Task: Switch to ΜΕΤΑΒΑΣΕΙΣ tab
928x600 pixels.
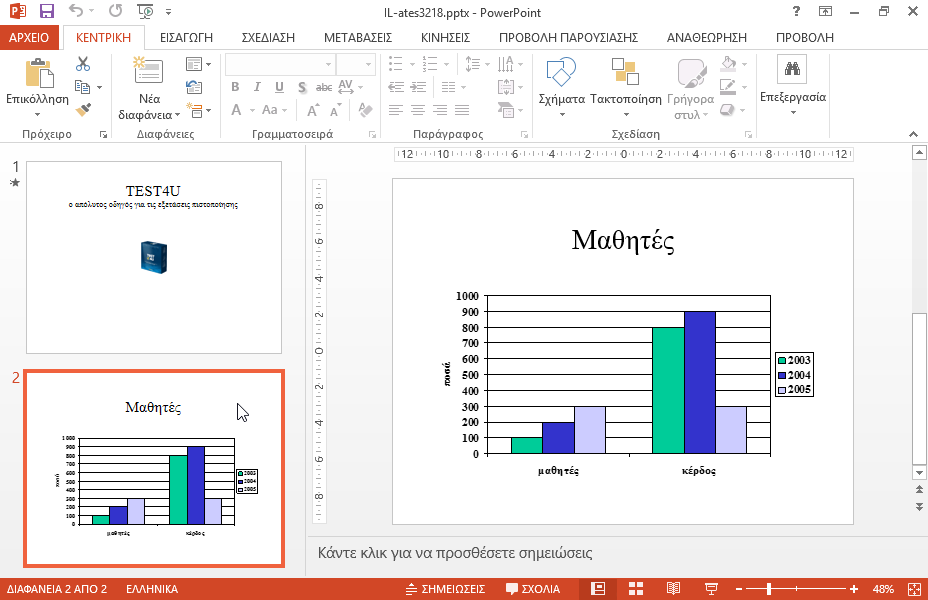Action: click(358, 37)
